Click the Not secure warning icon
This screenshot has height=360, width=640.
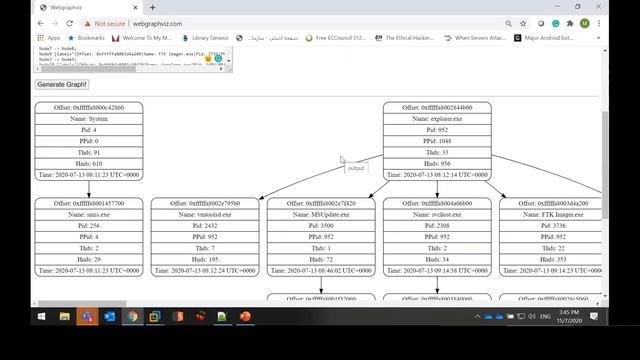pos(87,24)
